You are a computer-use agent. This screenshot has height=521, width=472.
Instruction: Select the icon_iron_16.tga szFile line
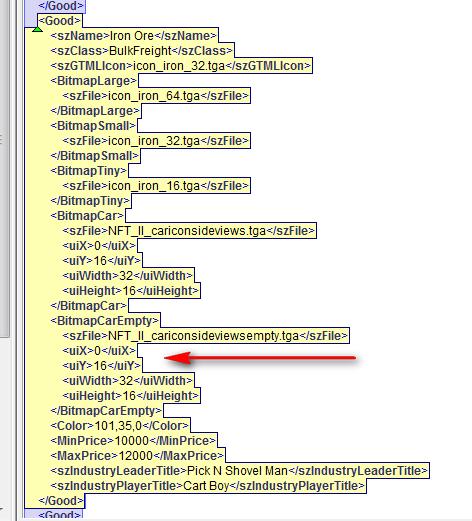(156, 186)
